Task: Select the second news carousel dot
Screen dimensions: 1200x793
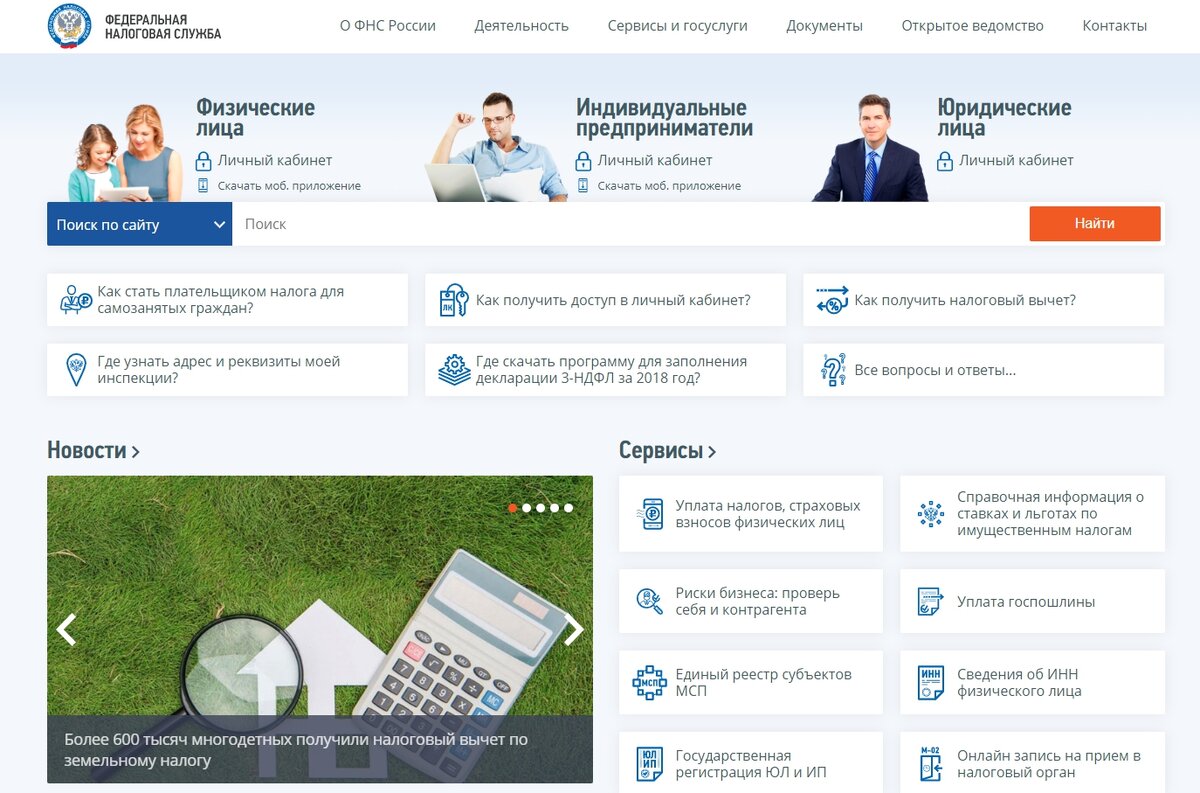Action: [x=527, y=508]
